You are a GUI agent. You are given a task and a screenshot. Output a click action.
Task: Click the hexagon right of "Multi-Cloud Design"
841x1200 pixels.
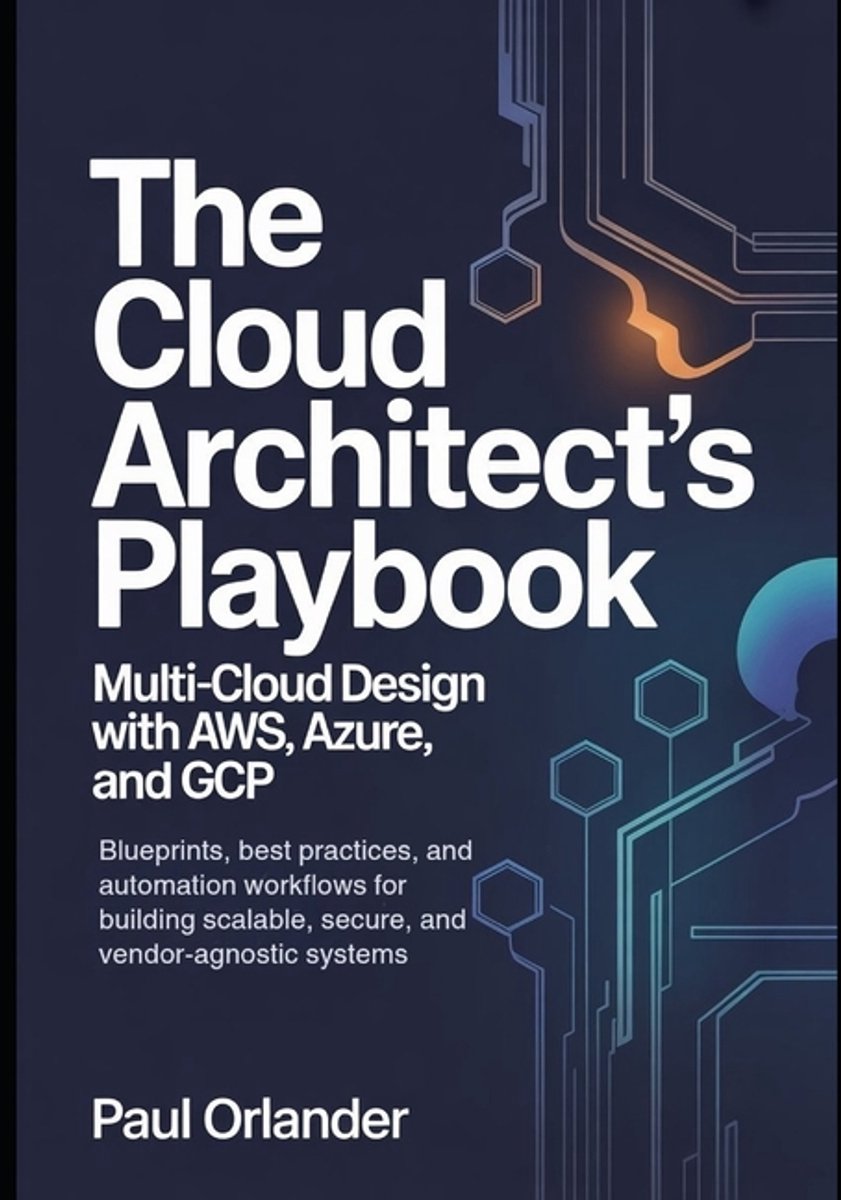(x=671, y=699)
